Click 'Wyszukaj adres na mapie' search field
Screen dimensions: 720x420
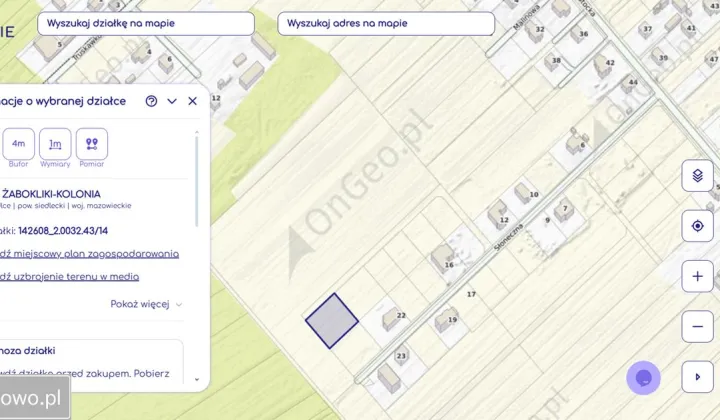(386, 23)
